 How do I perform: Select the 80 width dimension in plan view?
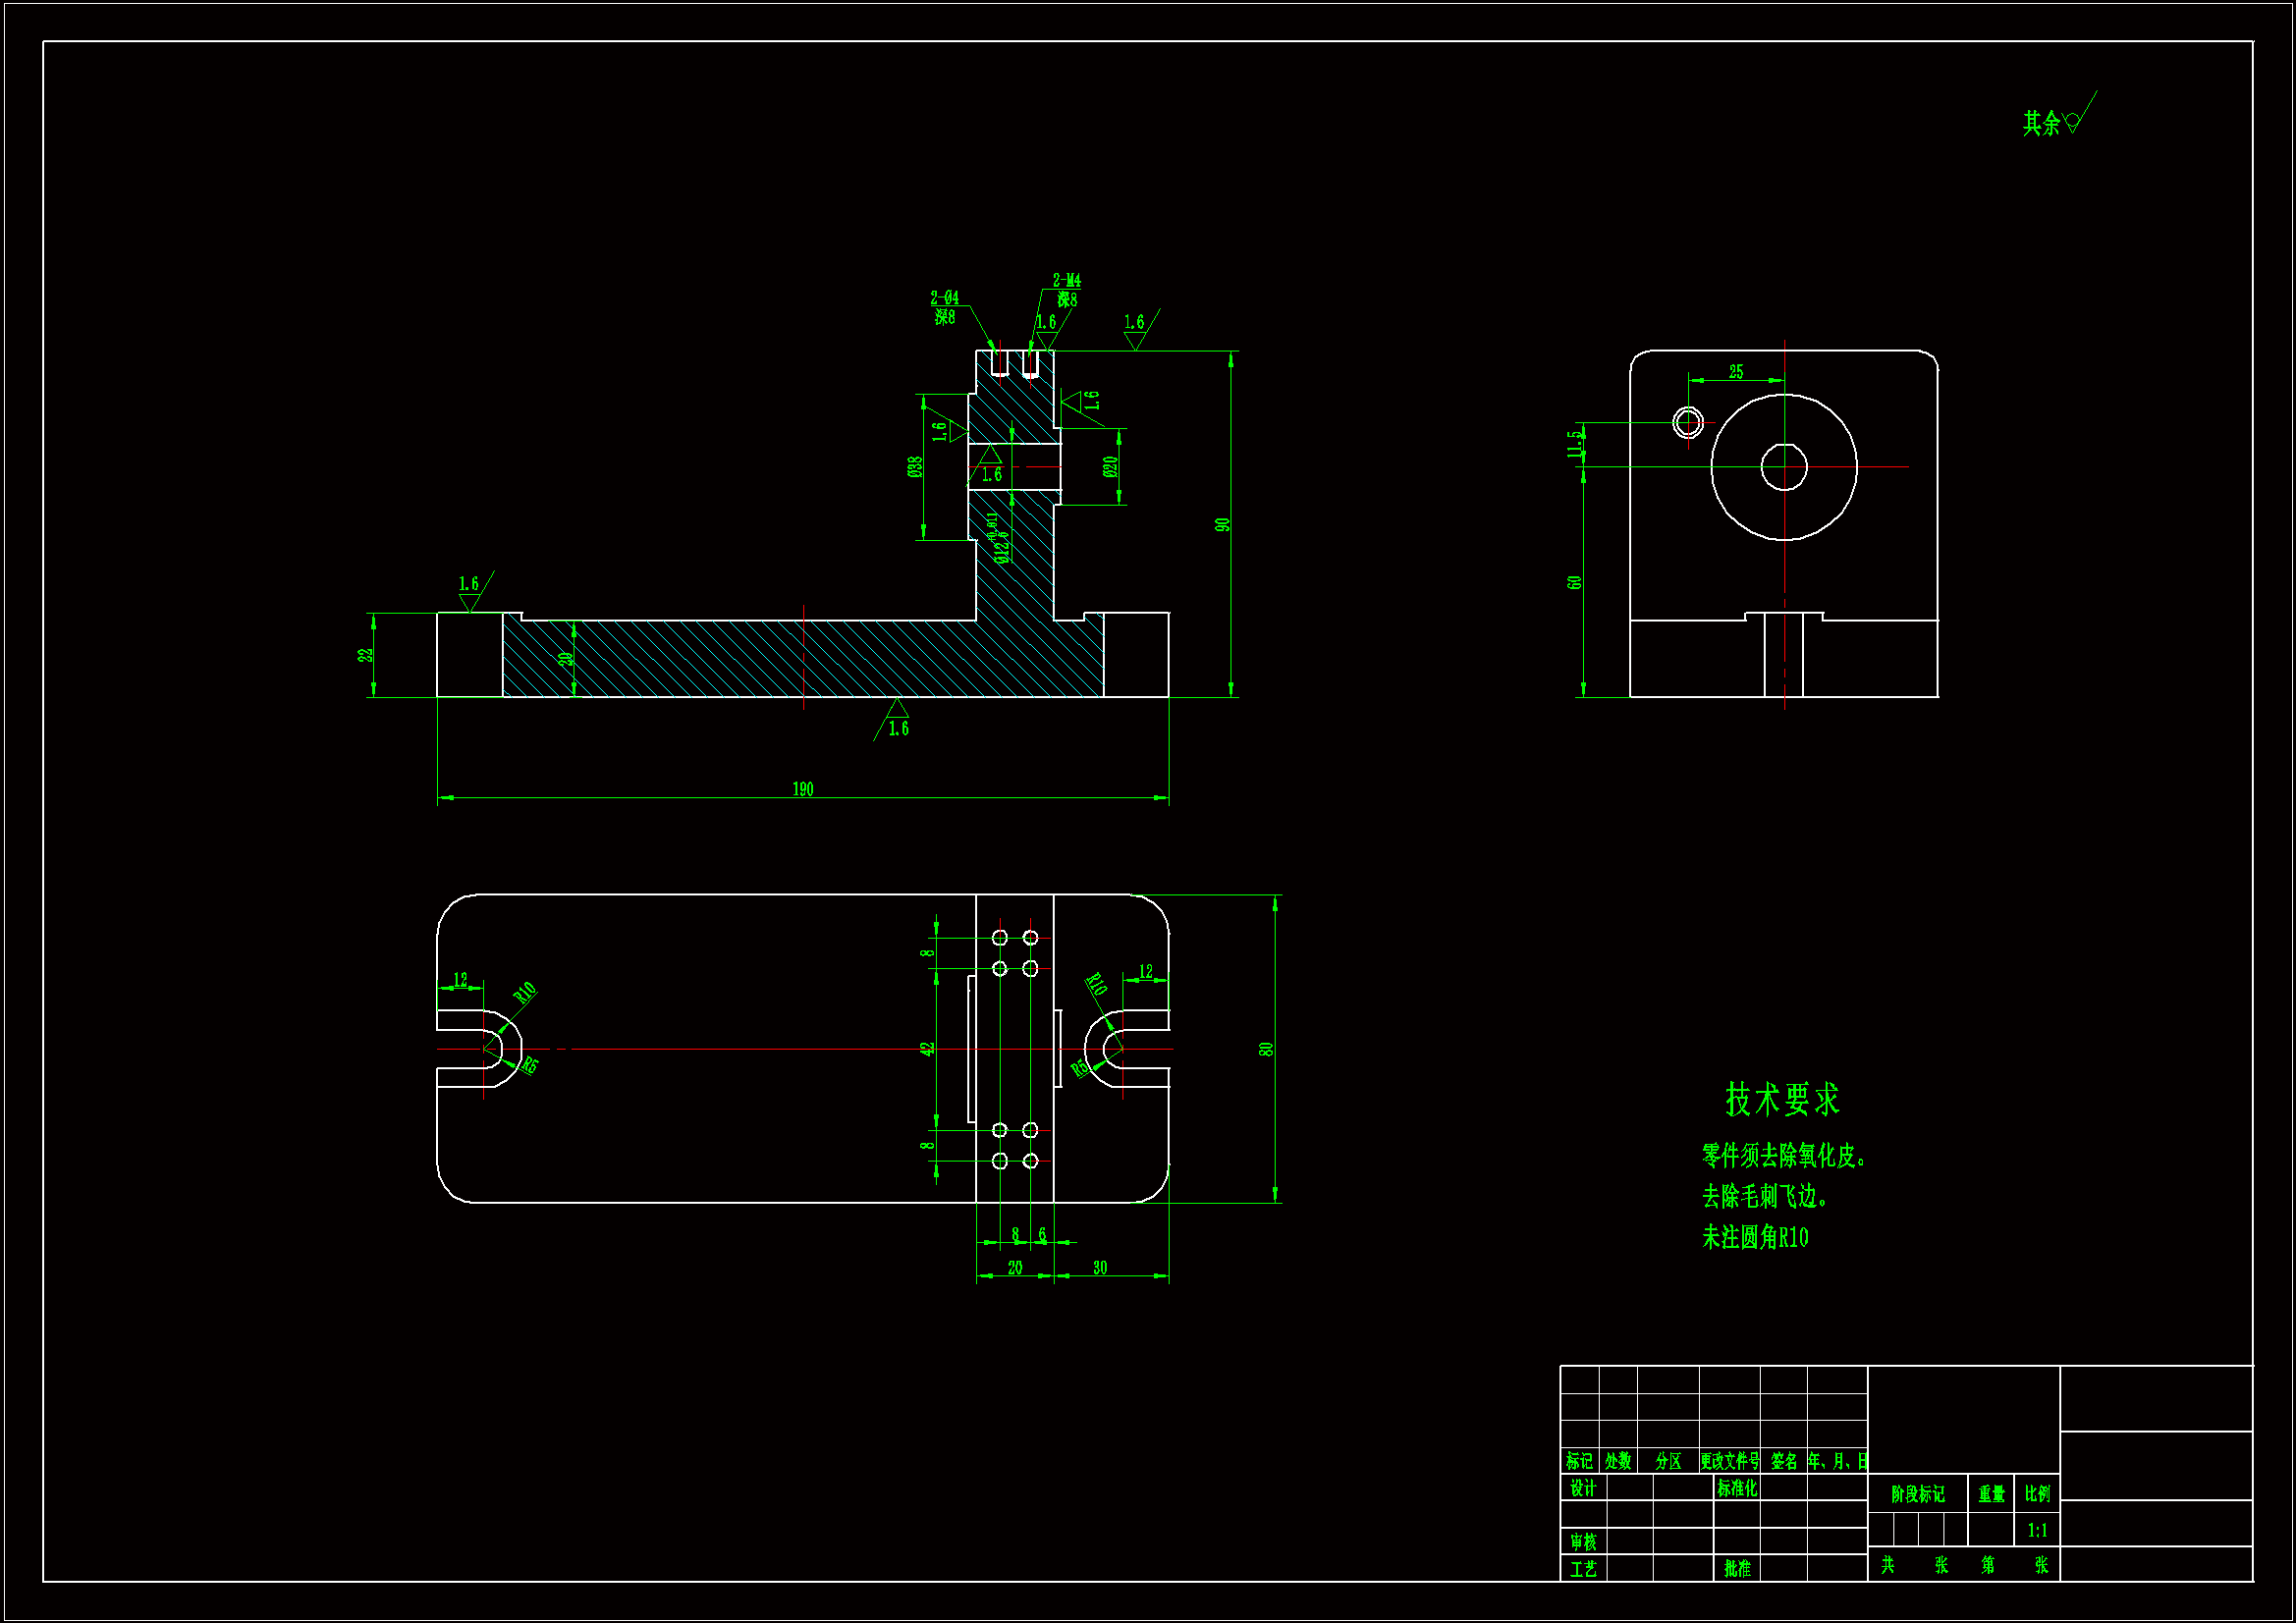(1265, 1049)
